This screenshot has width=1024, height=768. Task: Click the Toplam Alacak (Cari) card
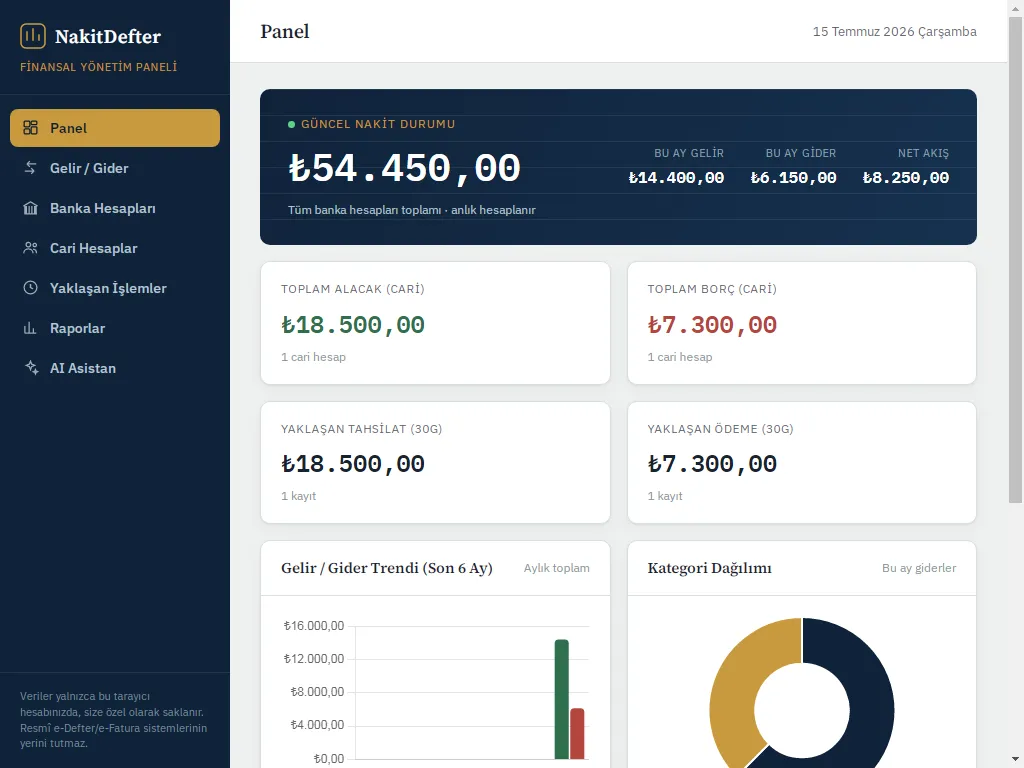click(x=436, y=323)
